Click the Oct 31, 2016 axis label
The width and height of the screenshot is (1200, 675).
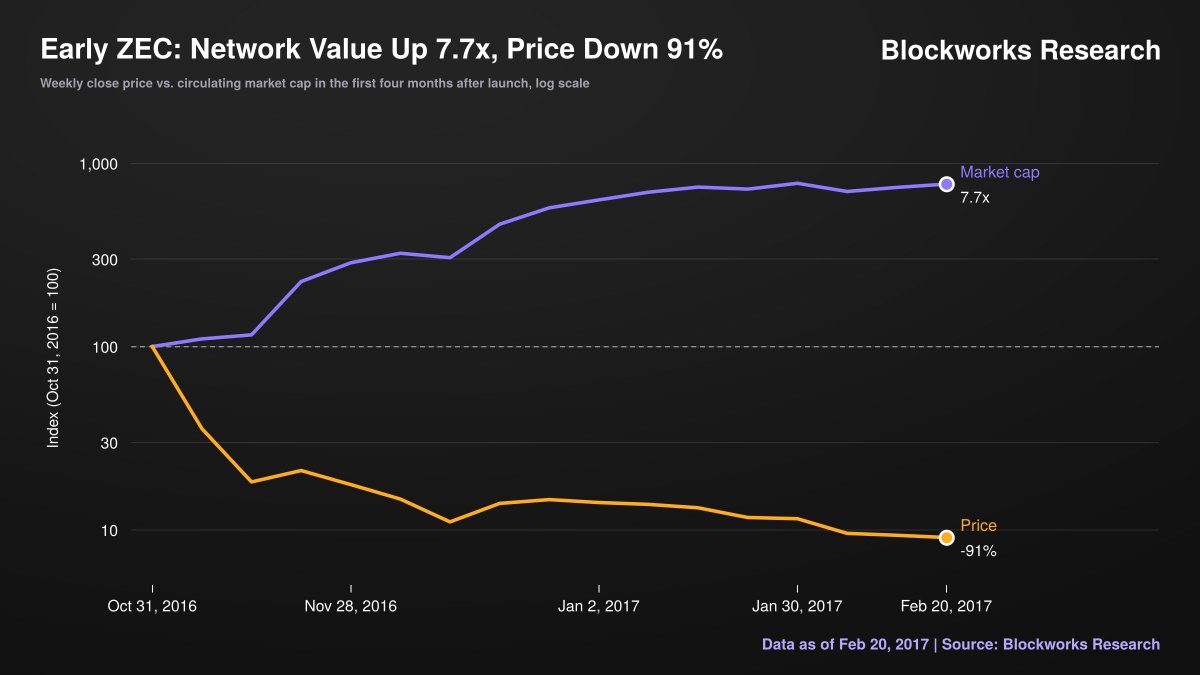(152, 606)
